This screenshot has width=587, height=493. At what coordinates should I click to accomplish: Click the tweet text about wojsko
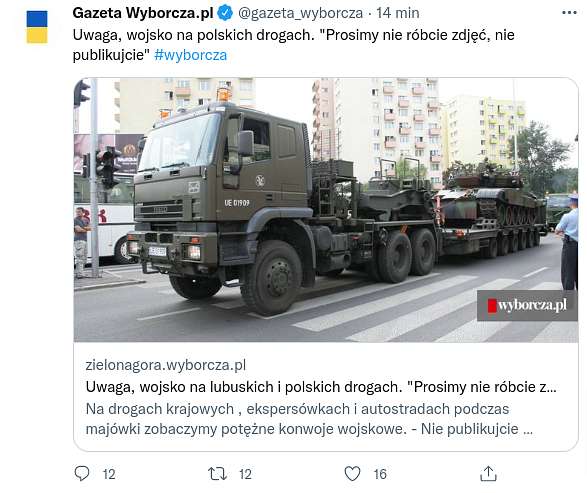click(294, 45)
